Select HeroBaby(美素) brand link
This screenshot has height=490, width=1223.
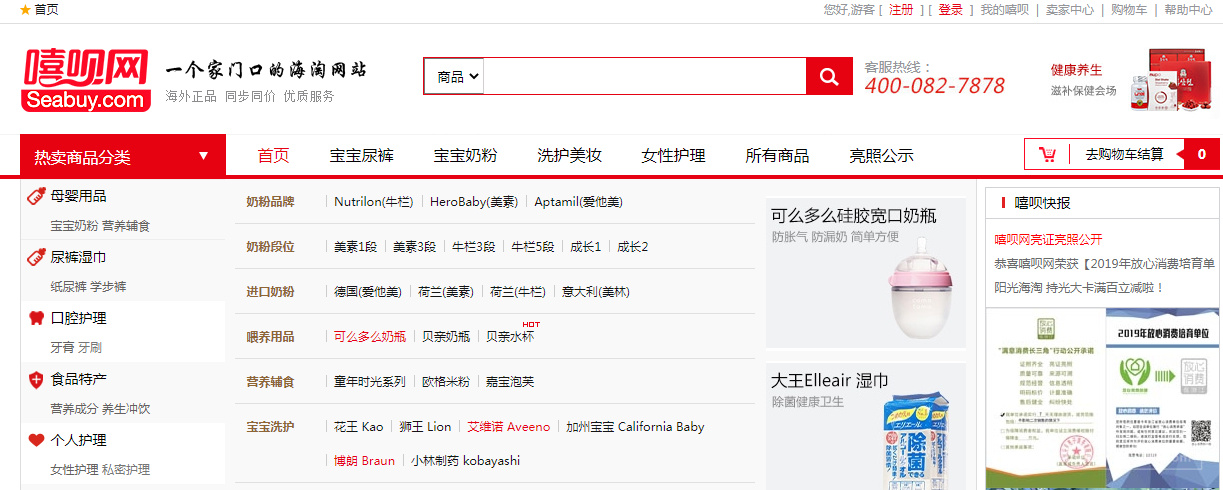(474, 202)
